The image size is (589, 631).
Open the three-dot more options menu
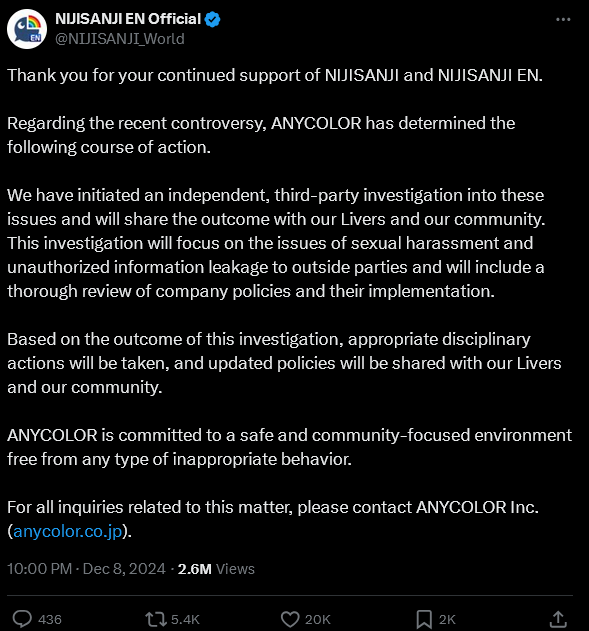pyautogui.click(x=563, y=19)
